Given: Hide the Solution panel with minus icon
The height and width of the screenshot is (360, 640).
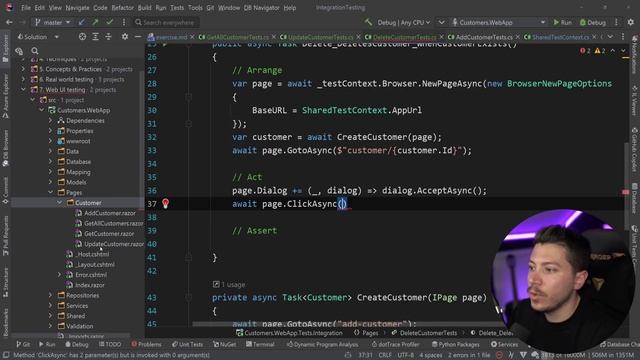Looking at the screenshot, I should coord(138,37).
